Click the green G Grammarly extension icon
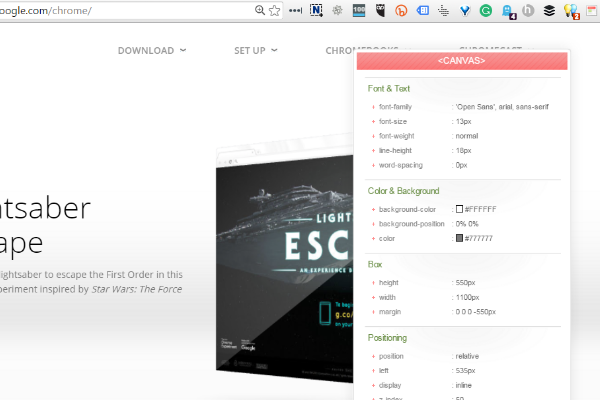 (486, 11)
